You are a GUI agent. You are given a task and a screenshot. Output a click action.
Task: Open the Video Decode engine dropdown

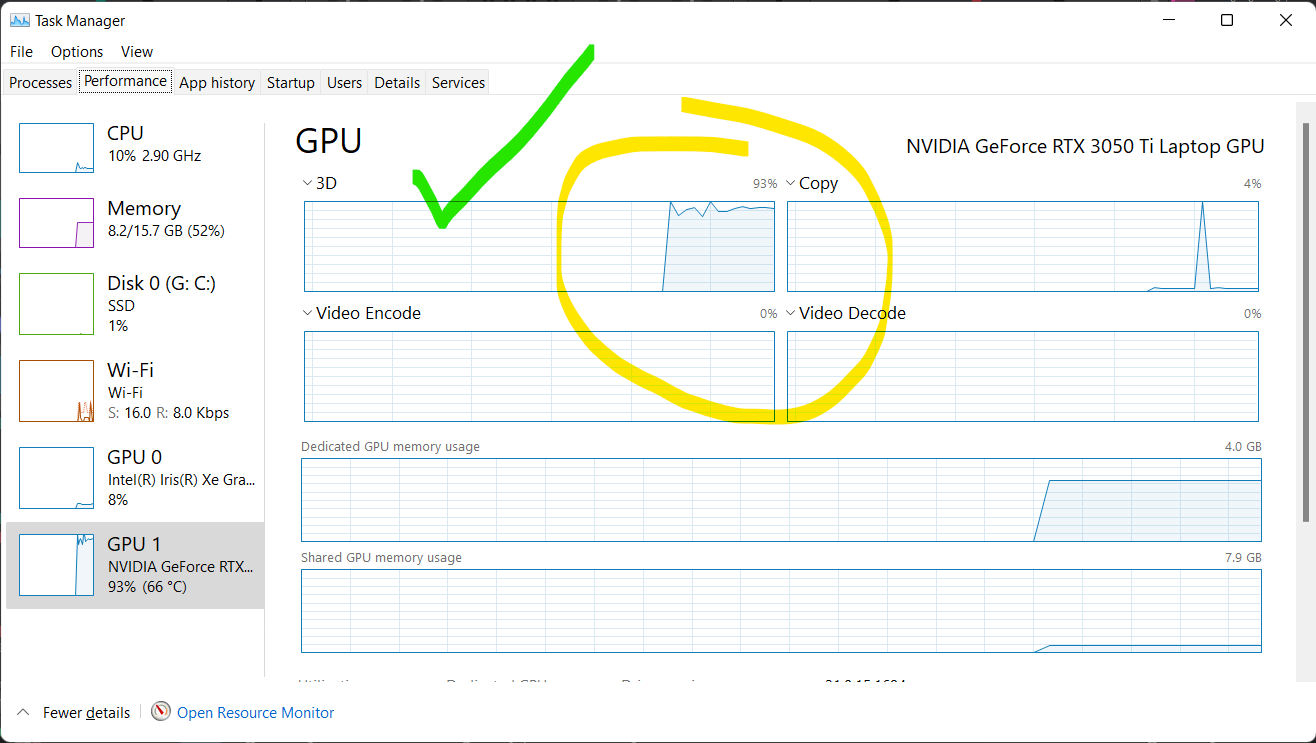846,313
